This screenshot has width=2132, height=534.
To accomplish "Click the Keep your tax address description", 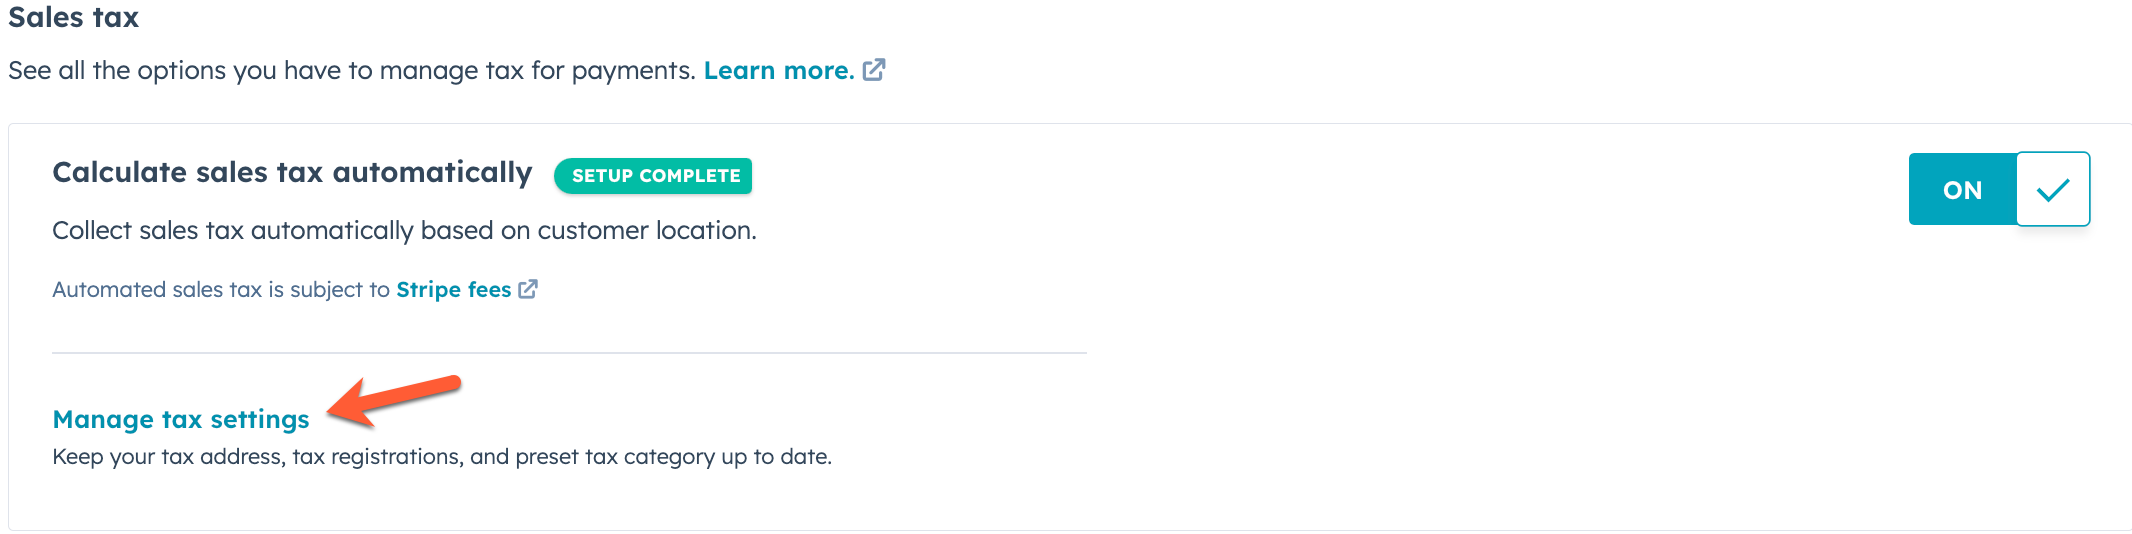I will (x=441, y=457).
